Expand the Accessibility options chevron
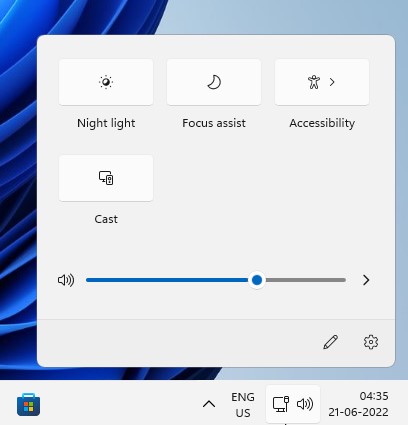 pyautogui.click(x=332, y=82)
